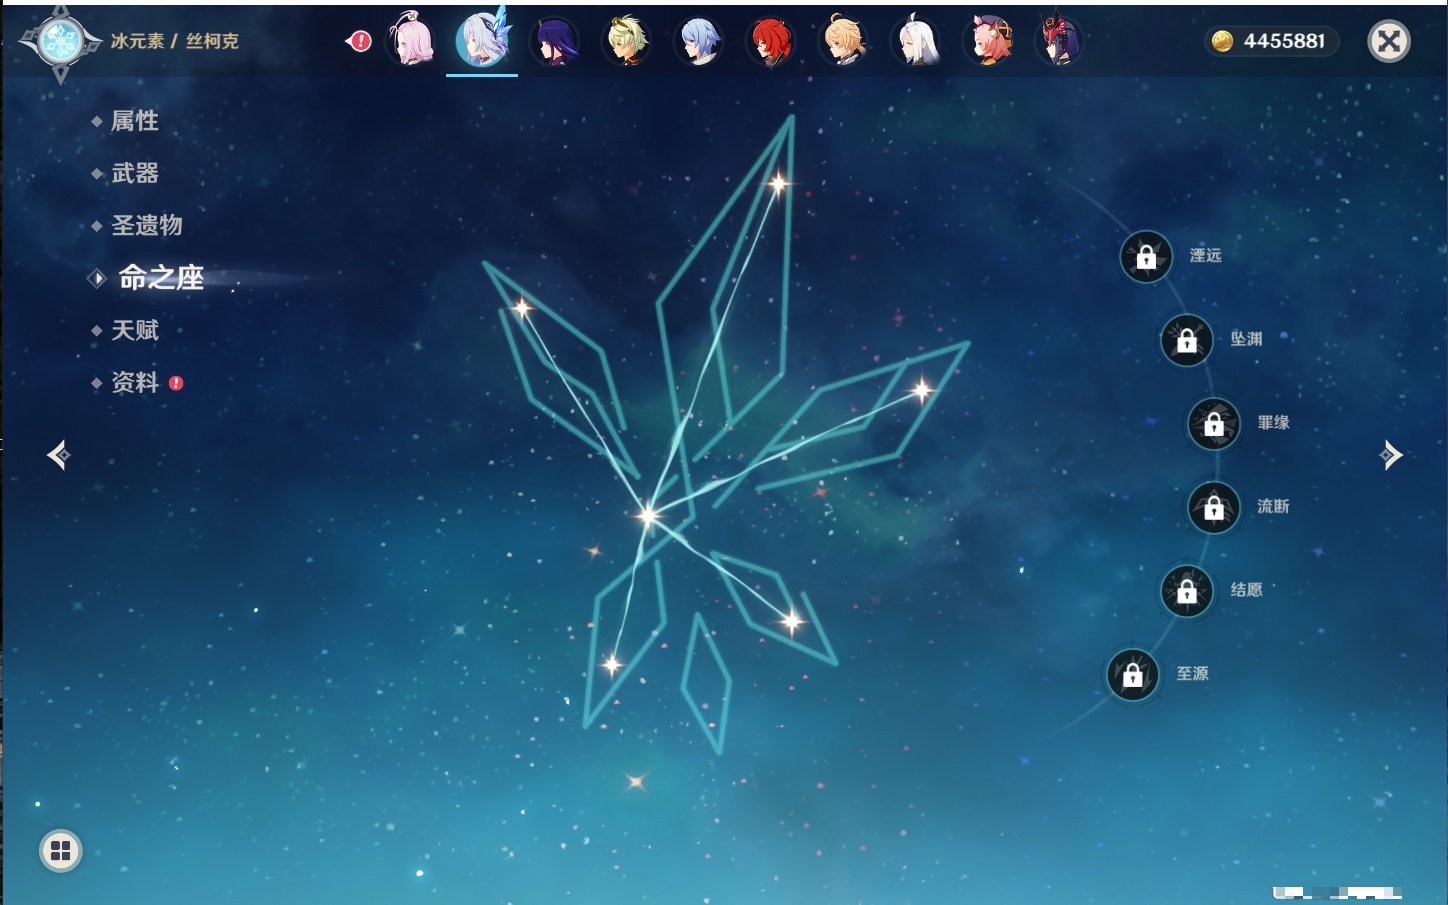Screen dimensions: 1448x905
Task: View the locked 流断 constellation icon
Action: click(x=1214, y=508)
